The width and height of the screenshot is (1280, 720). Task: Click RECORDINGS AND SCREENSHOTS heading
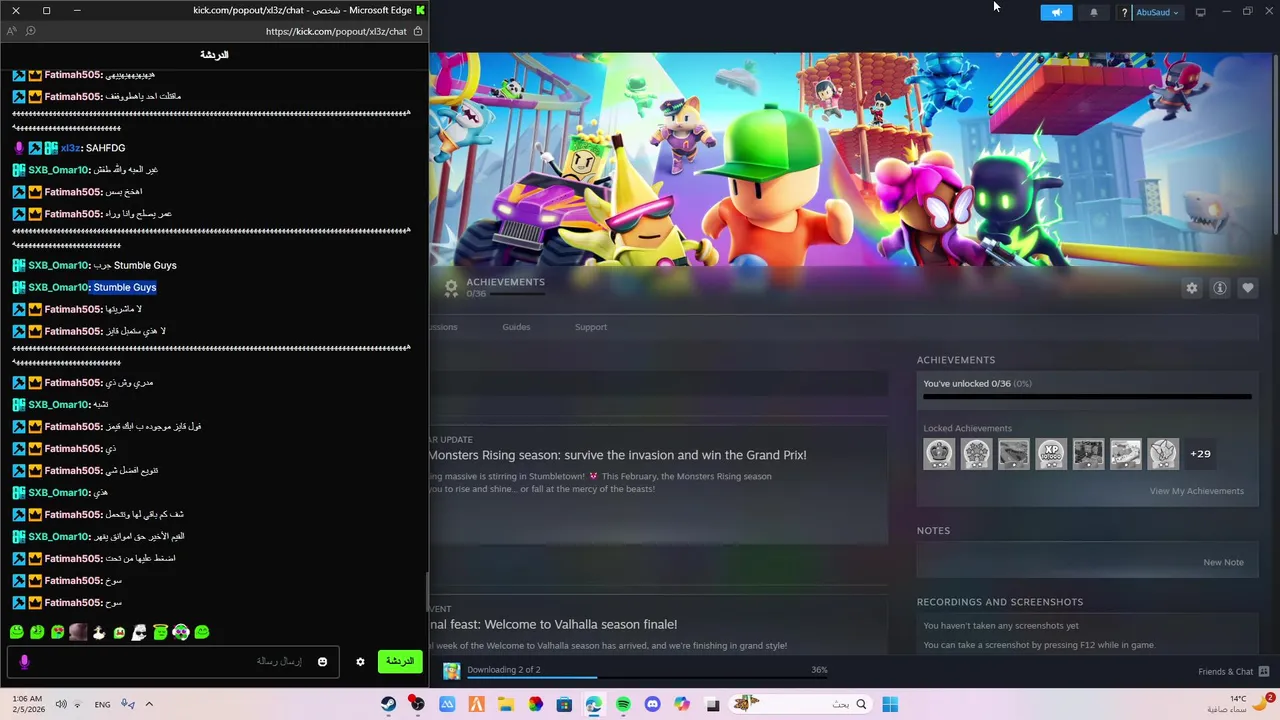[x=1000, y=602]
